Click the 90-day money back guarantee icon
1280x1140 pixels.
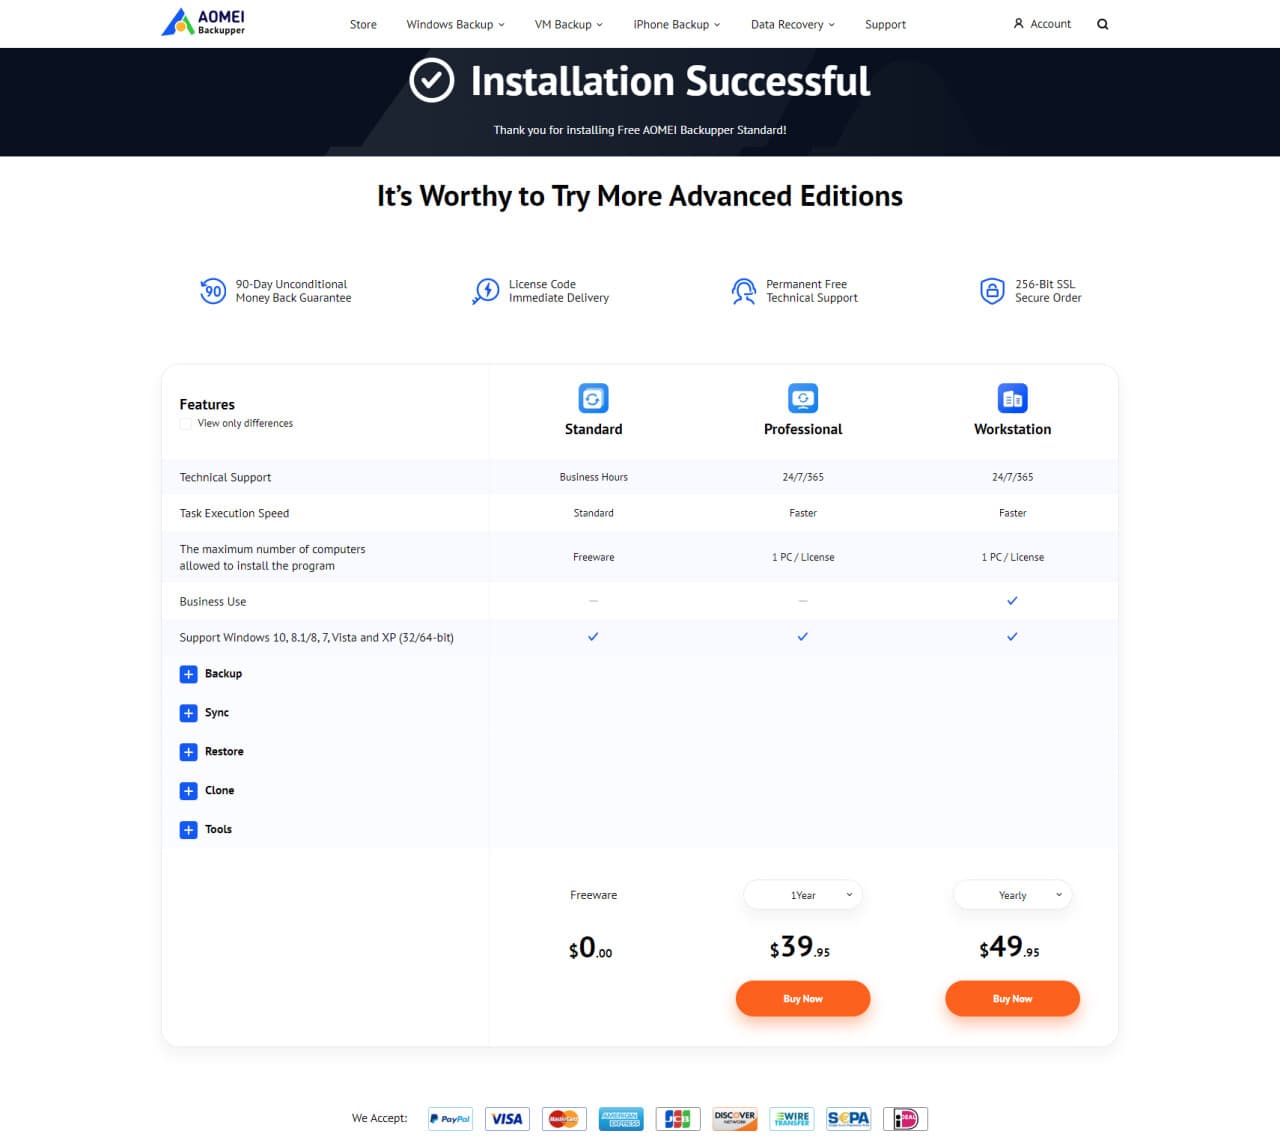click(x=213, y=291)
